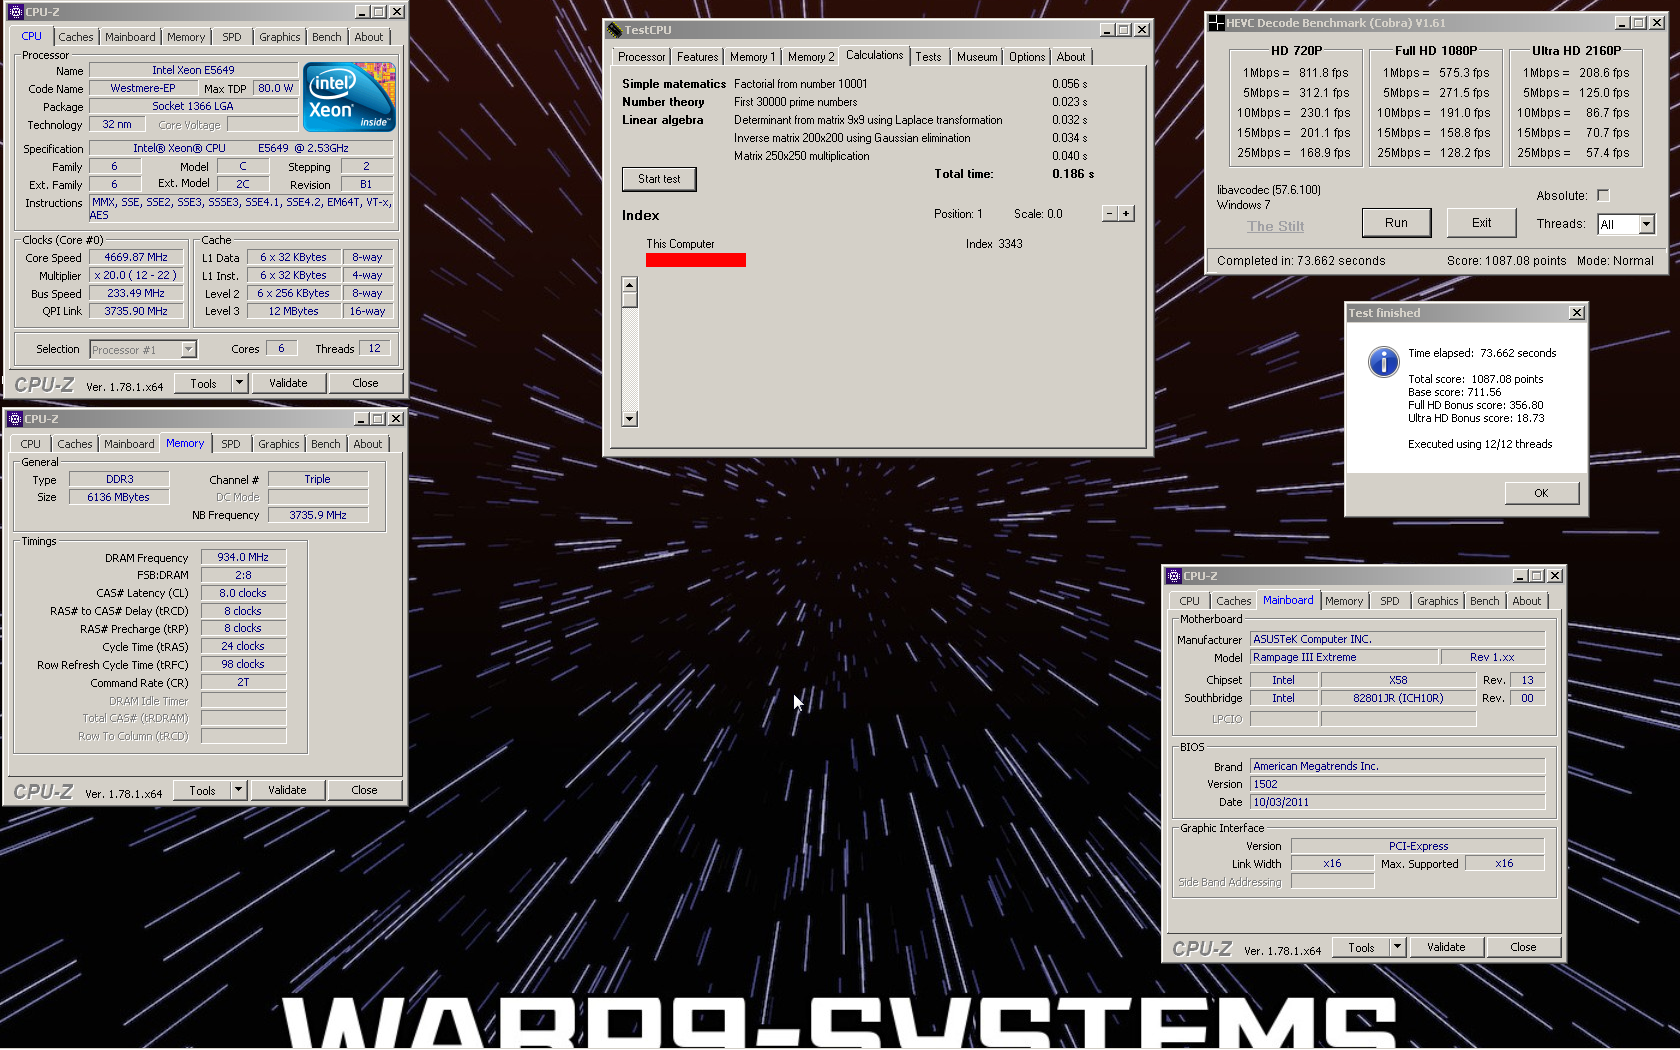Viewport: 1680px width, 1050px height.
Task: Click the Instructions list field
Action: [241, 208]
